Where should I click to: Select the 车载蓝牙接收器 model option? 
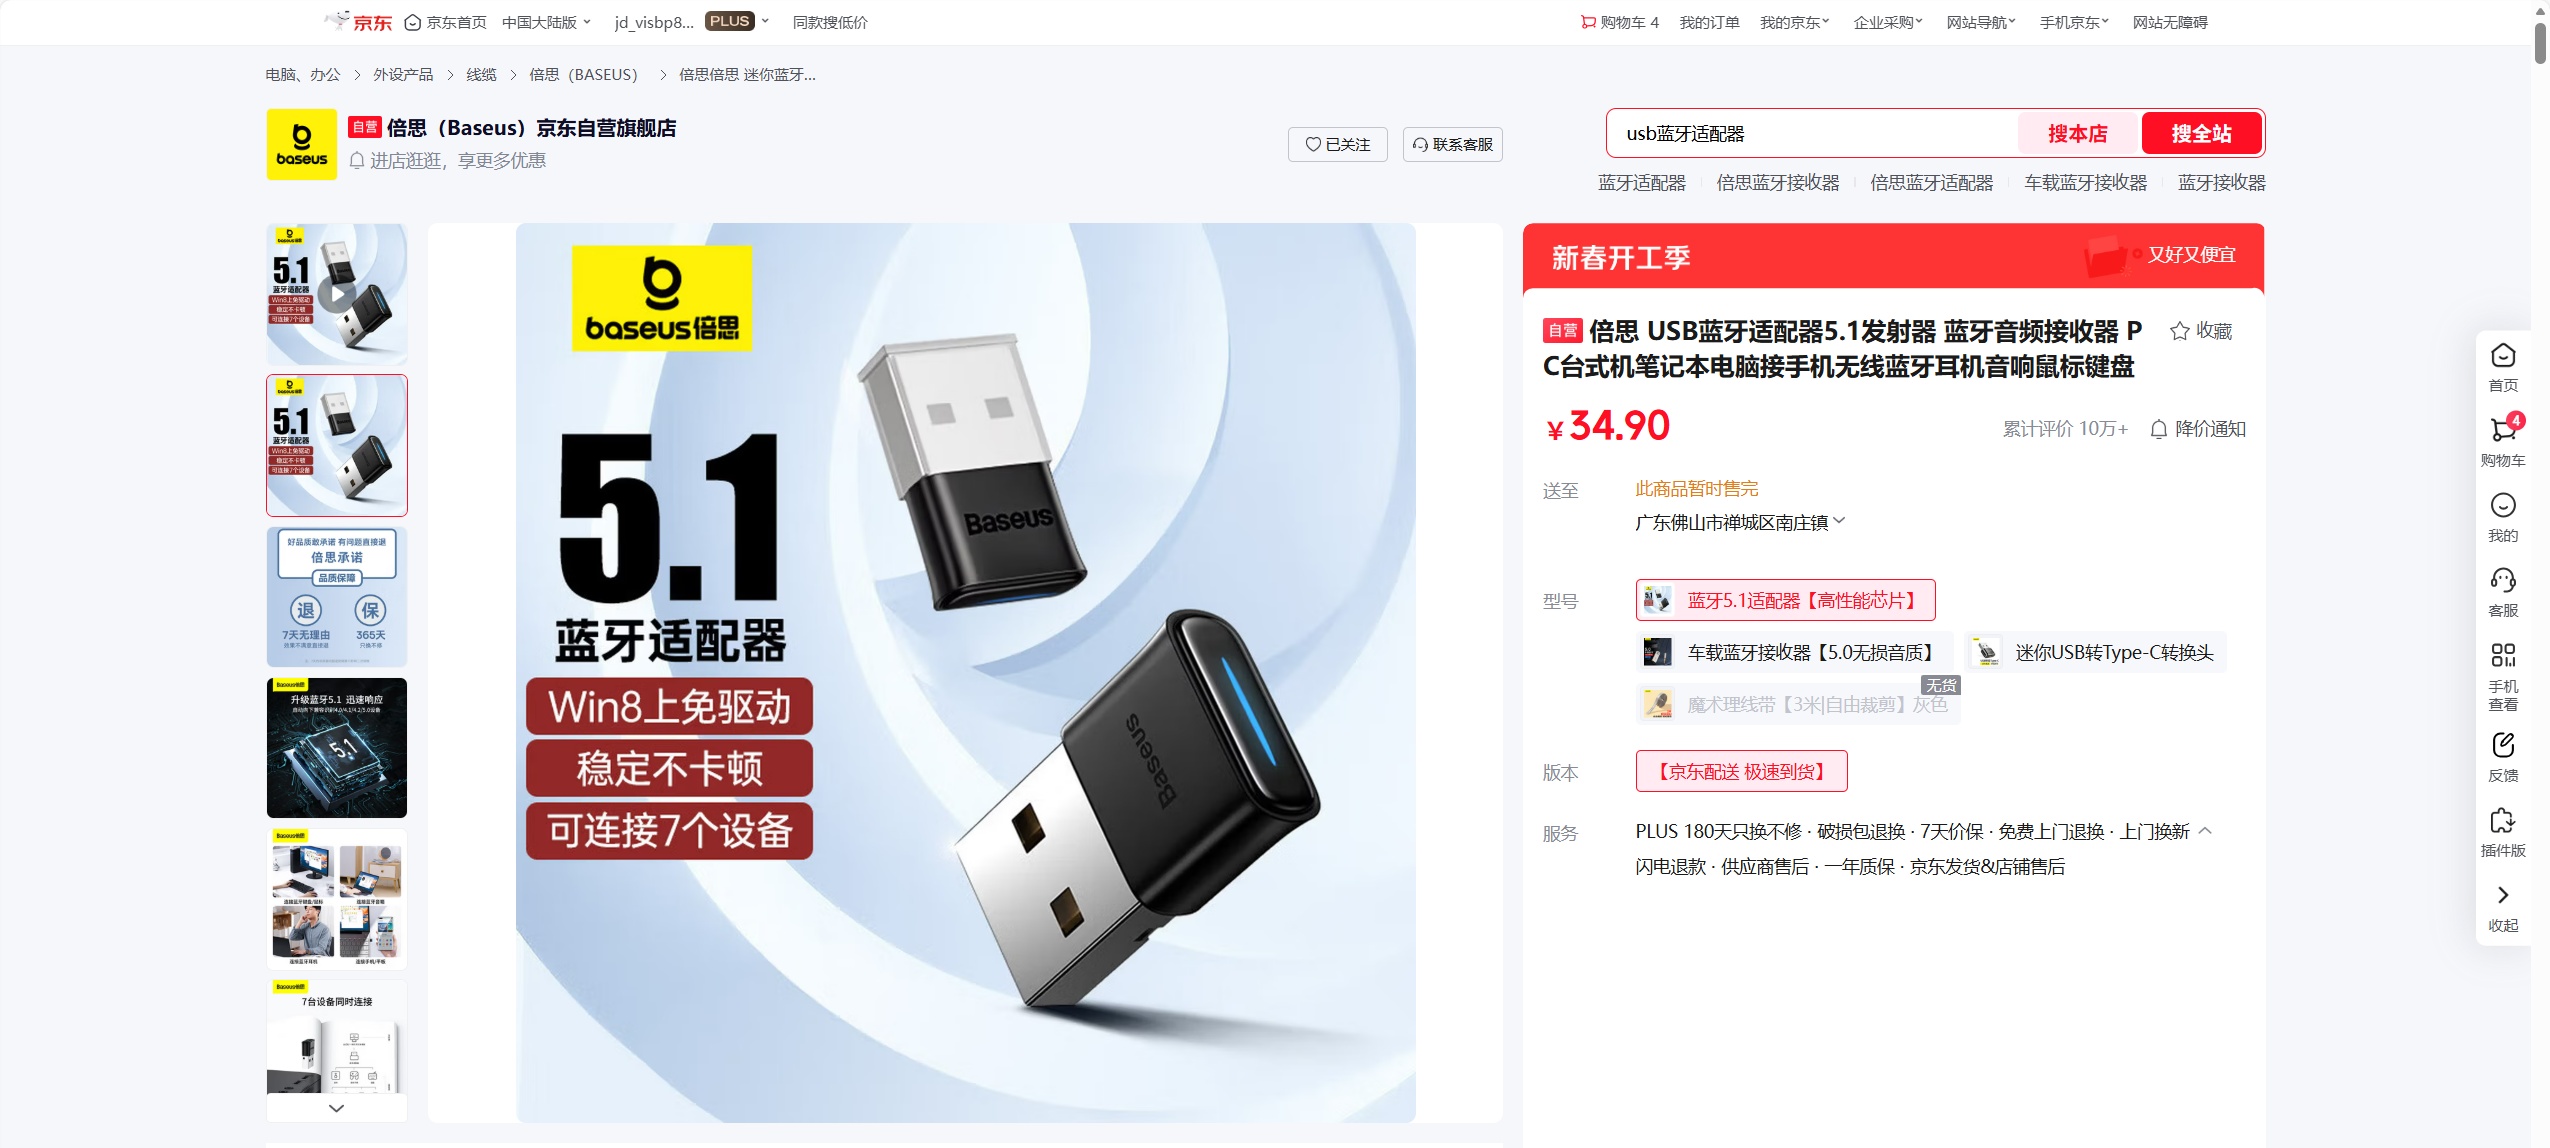tap(1794, 652)
